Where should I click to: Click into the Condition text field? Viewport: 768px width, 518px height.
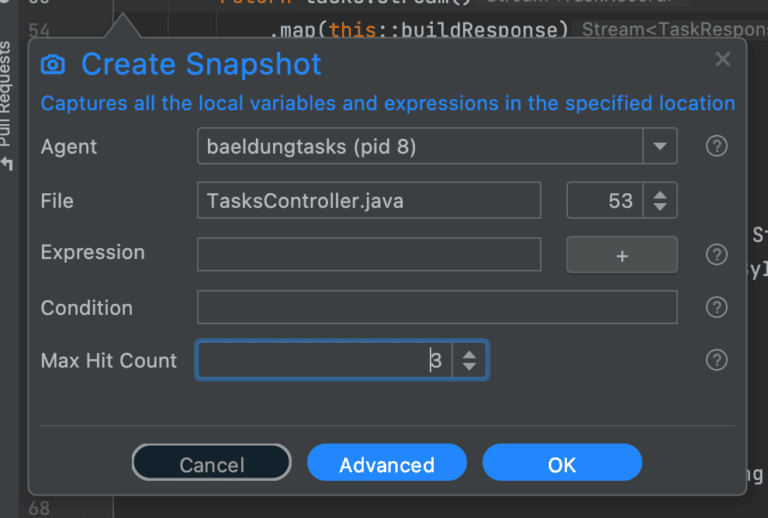437,308
